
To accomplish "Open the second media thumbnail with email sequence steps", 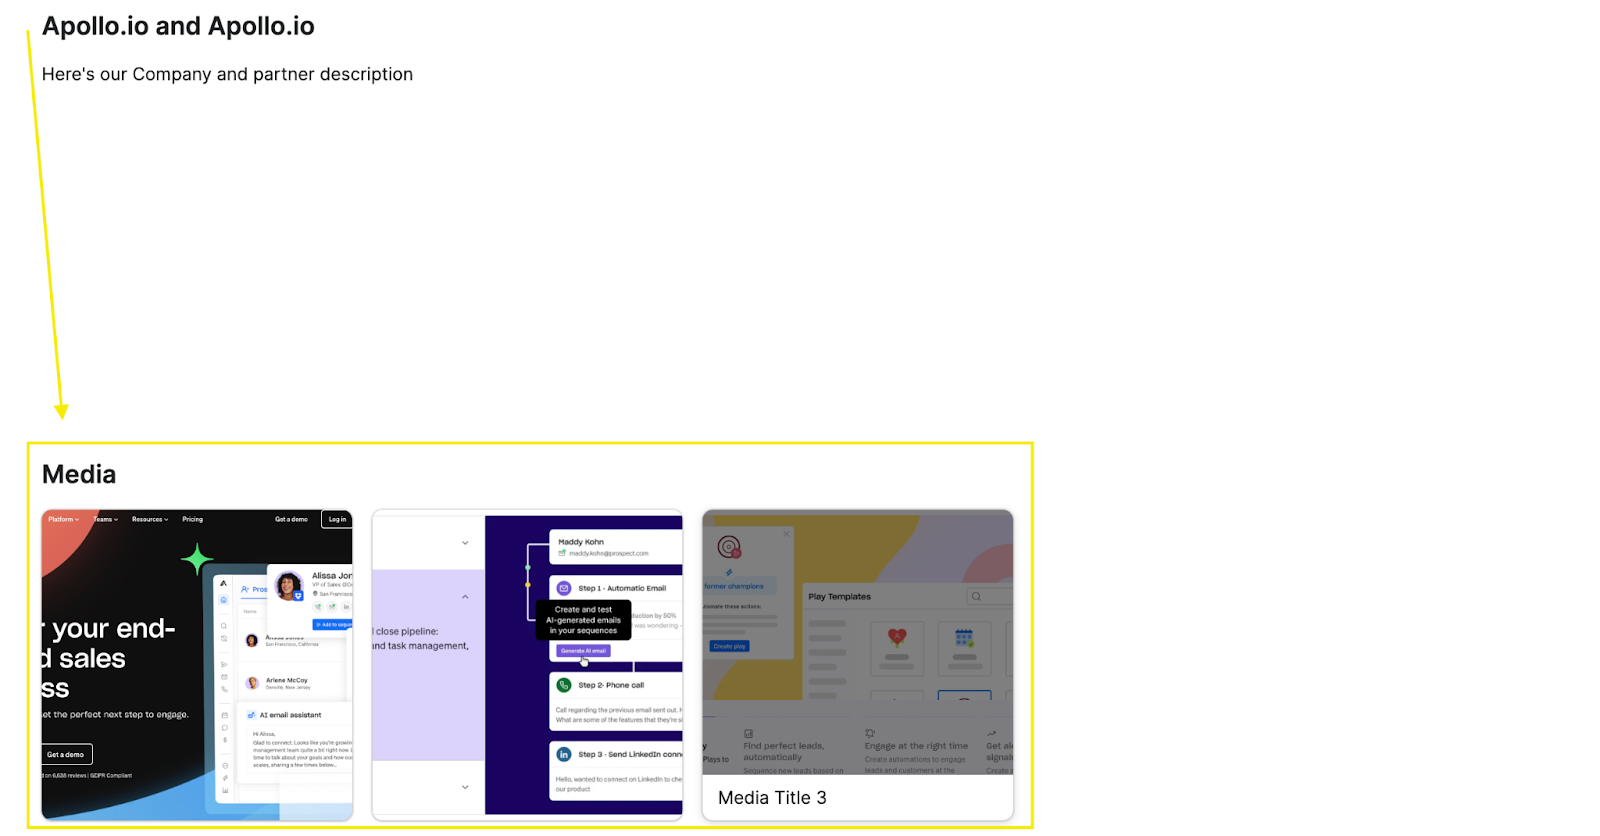I will 527,665.
